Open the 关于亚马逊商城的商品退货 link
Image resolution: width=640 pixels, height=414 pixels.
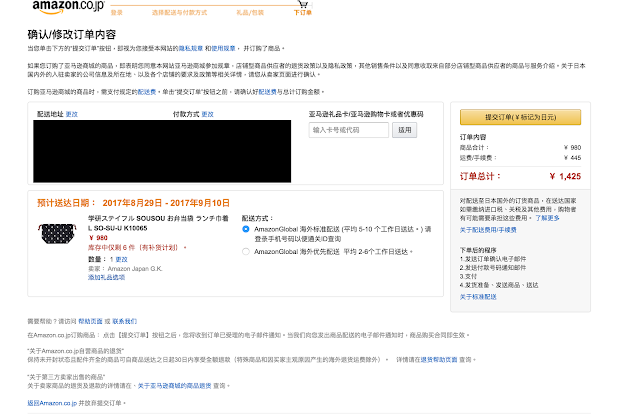[x=175, y=386]
